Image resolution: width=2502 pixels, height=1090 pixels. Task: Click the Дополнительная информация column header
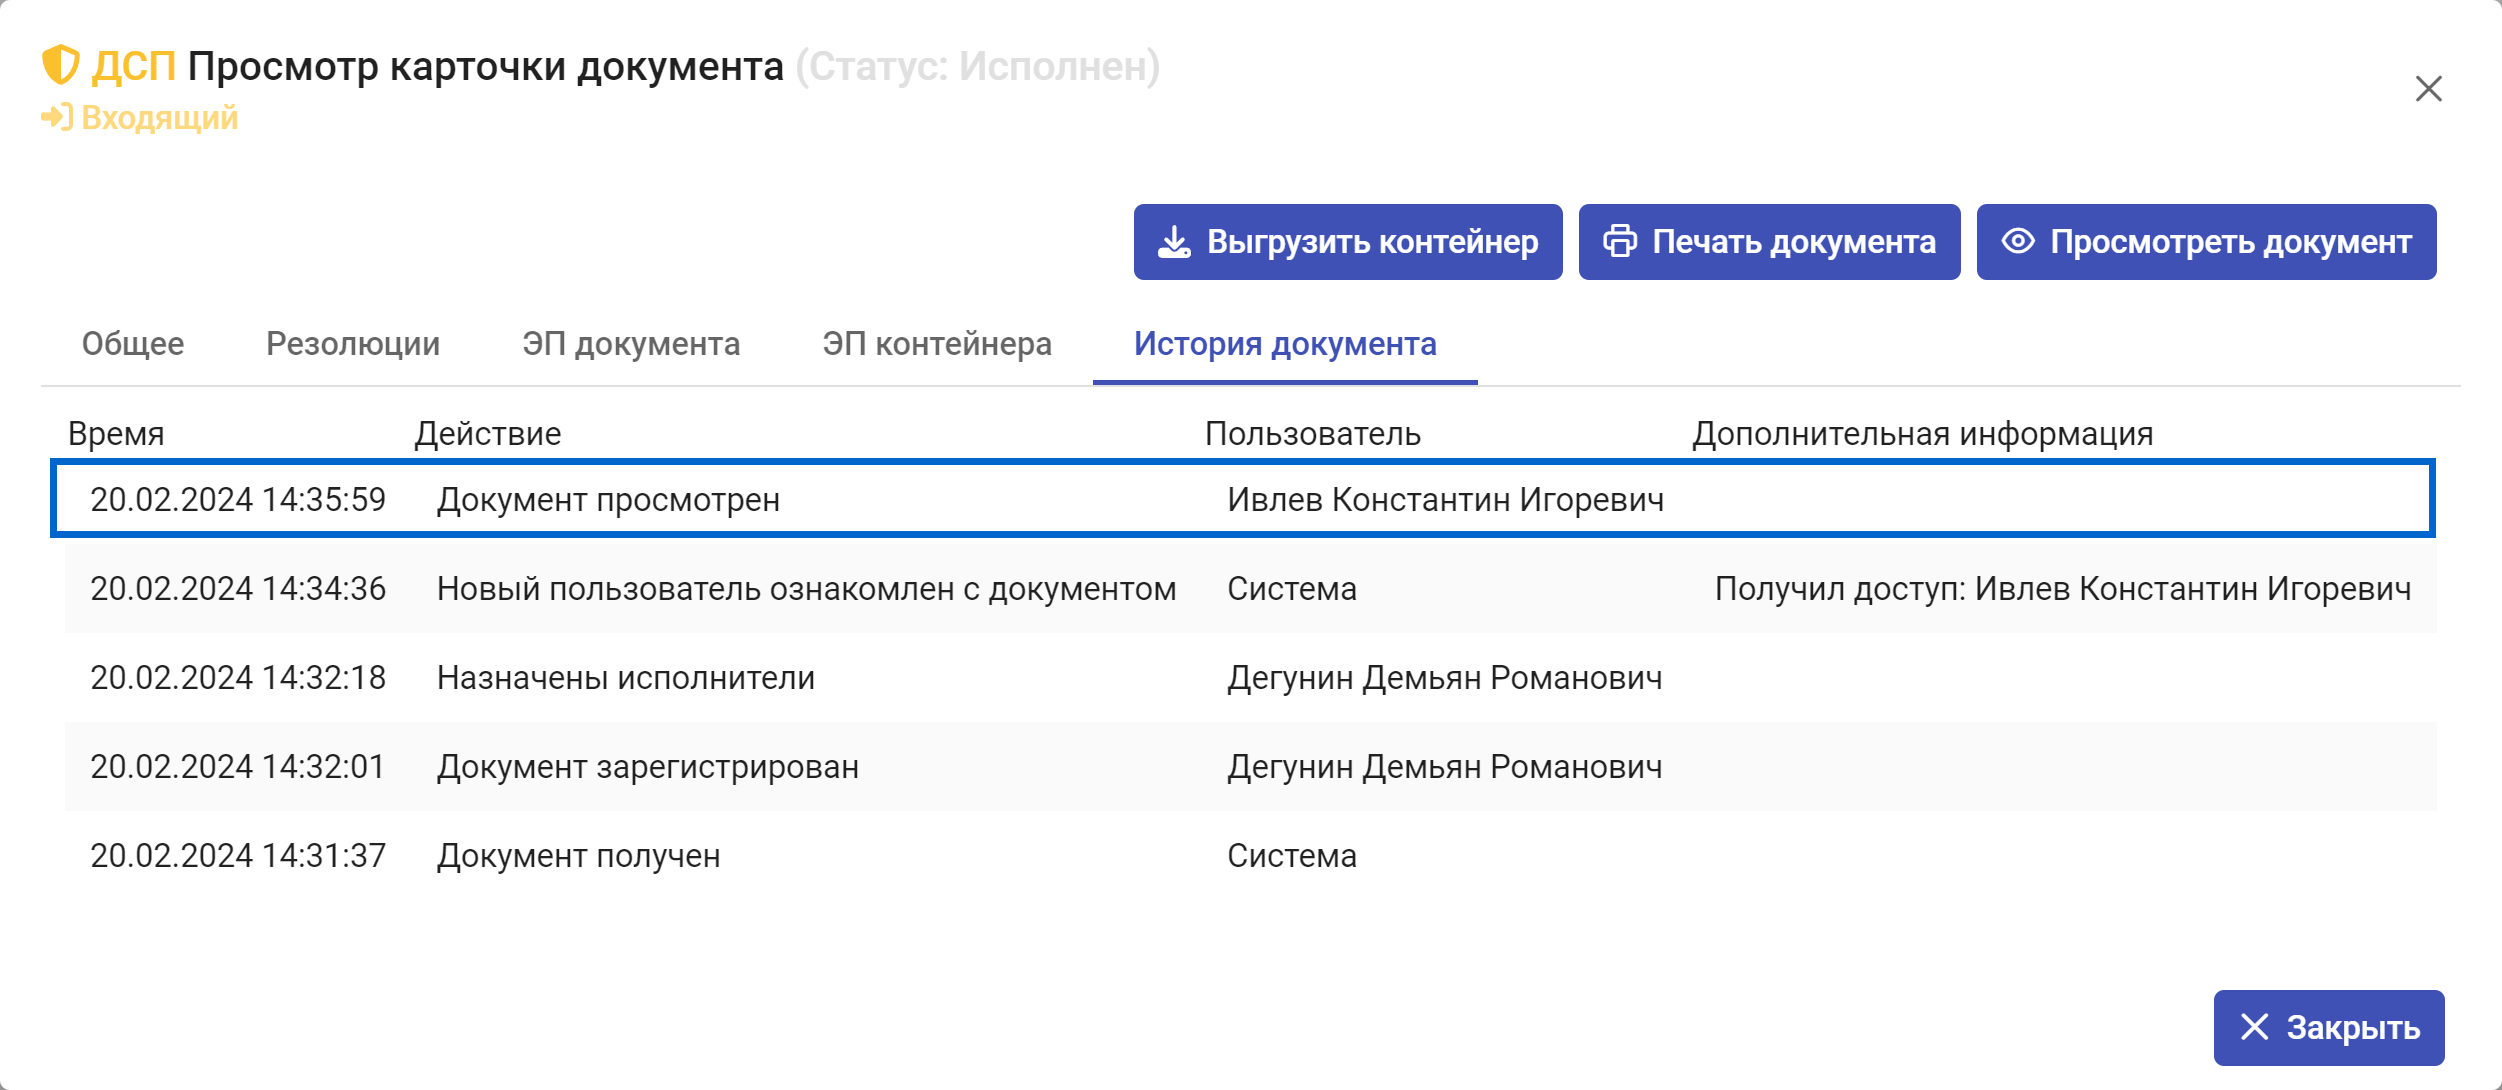tap(1922, 434)
